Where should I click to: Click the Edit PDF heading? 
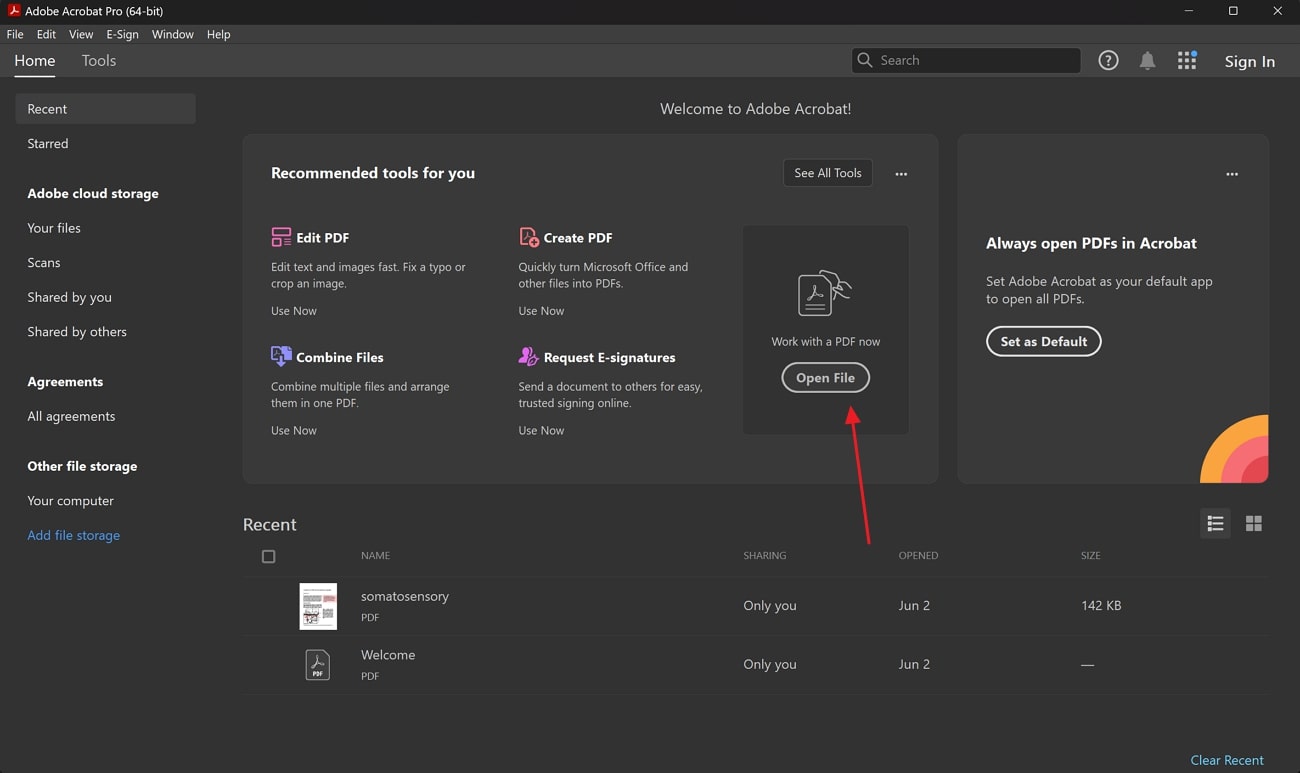(323, 238)
